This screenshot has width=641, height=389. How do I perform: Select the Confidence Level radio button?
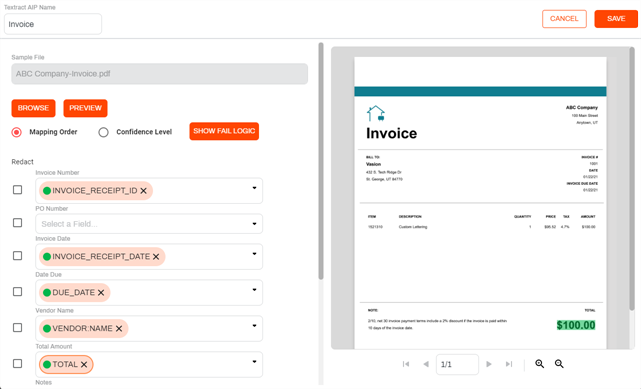click(x=103, y=132)
